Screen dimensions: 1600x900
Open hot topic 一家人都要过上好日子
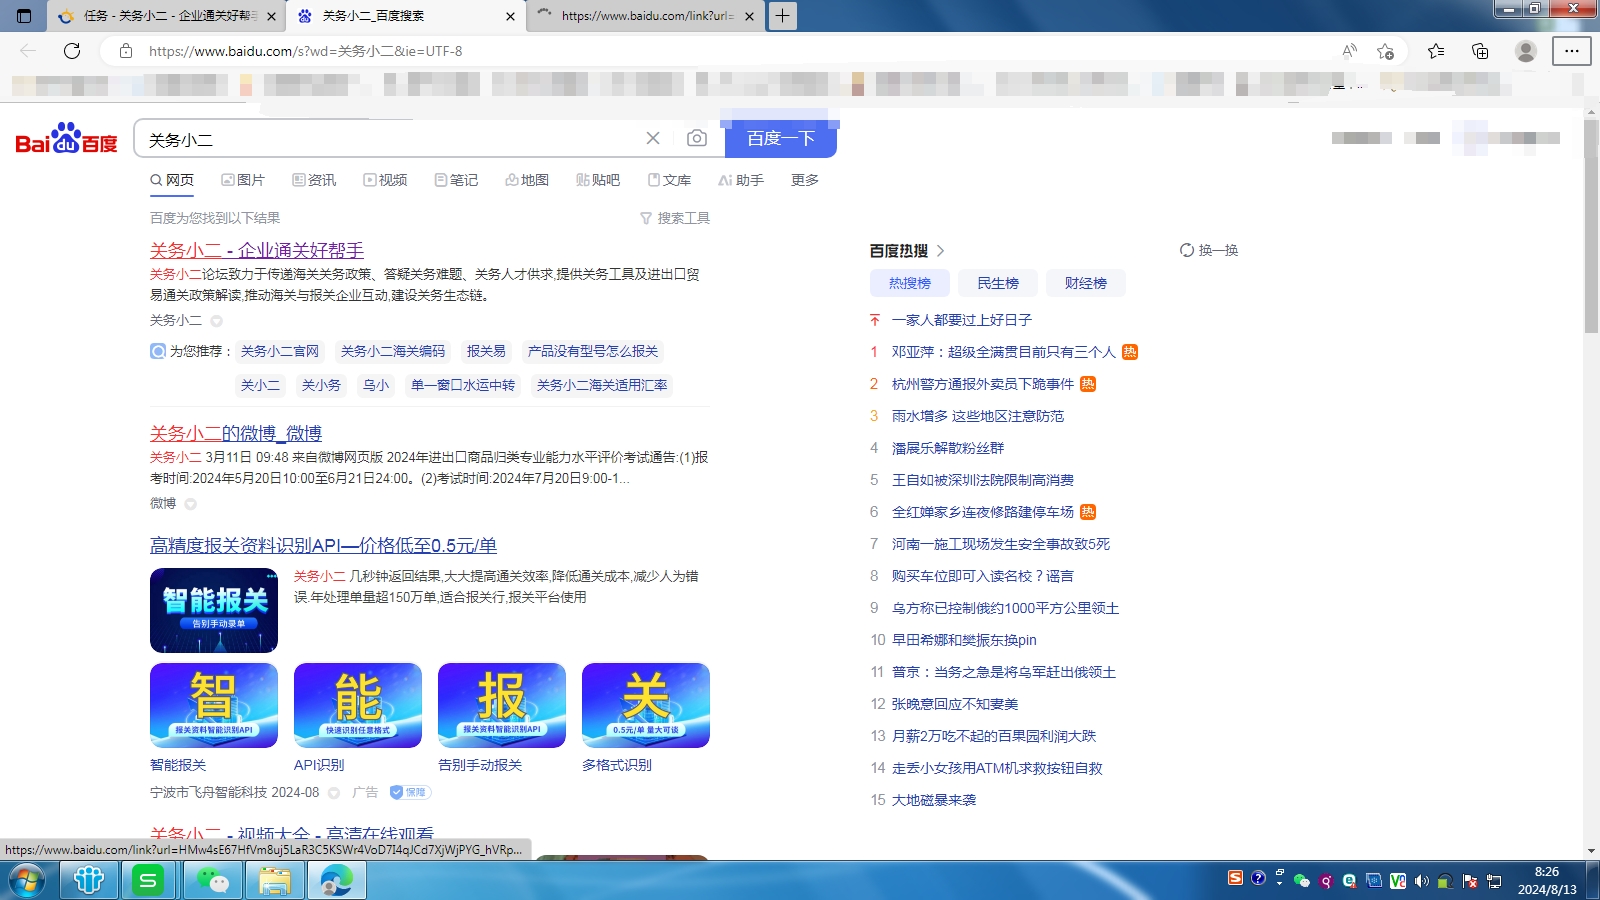pos(962,320)
